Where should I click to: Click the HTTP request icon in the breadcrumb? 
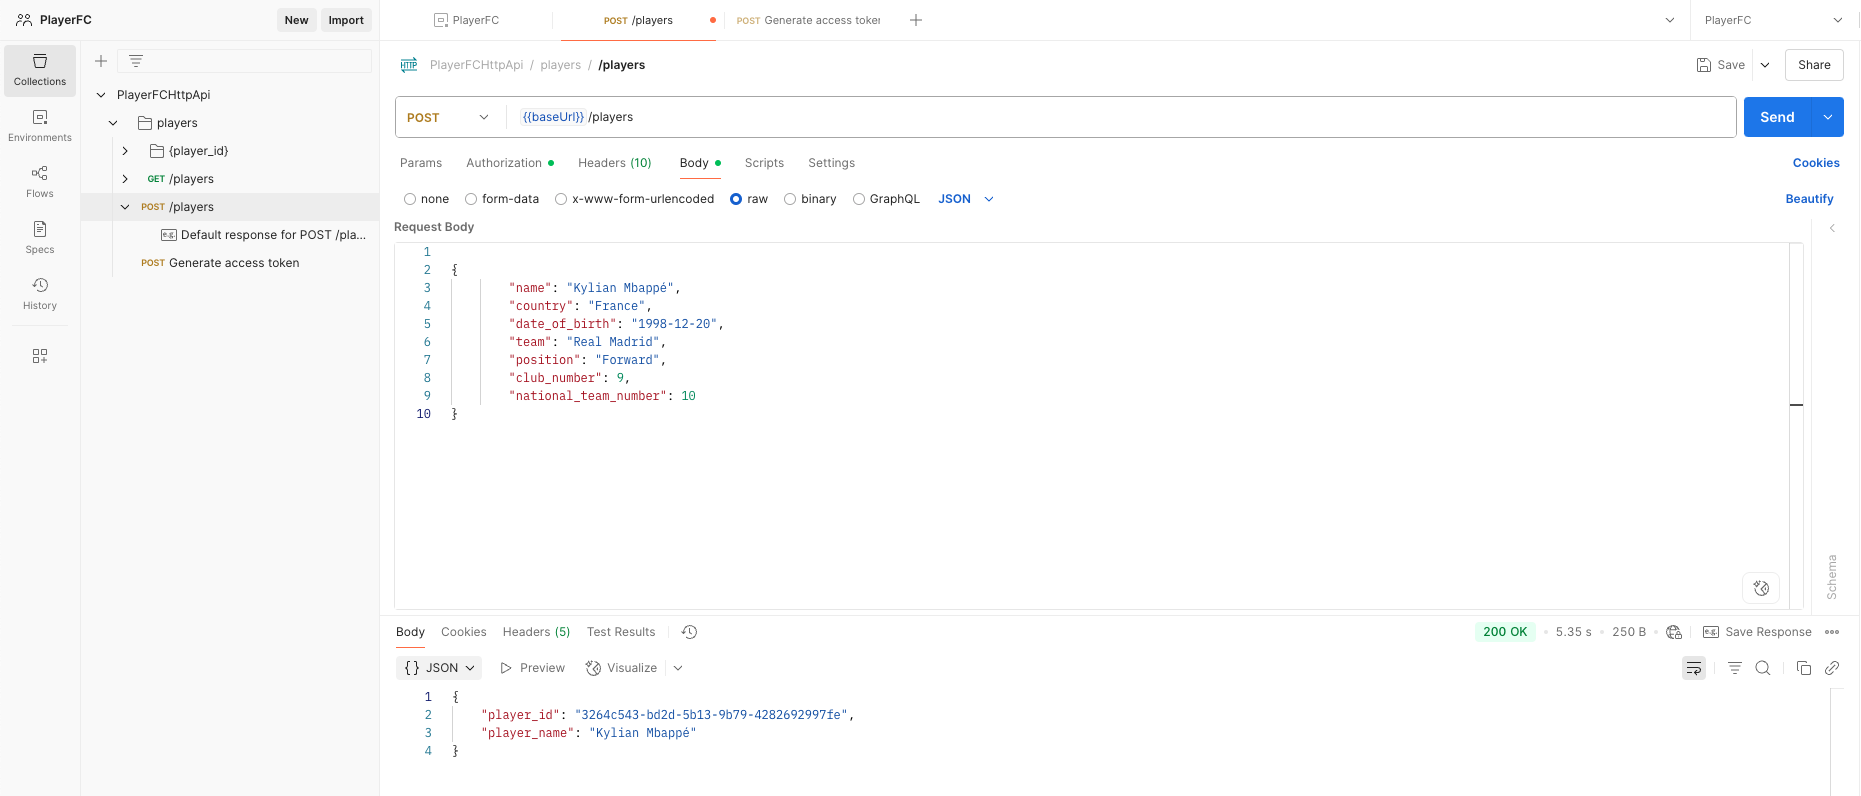point(409,65)
